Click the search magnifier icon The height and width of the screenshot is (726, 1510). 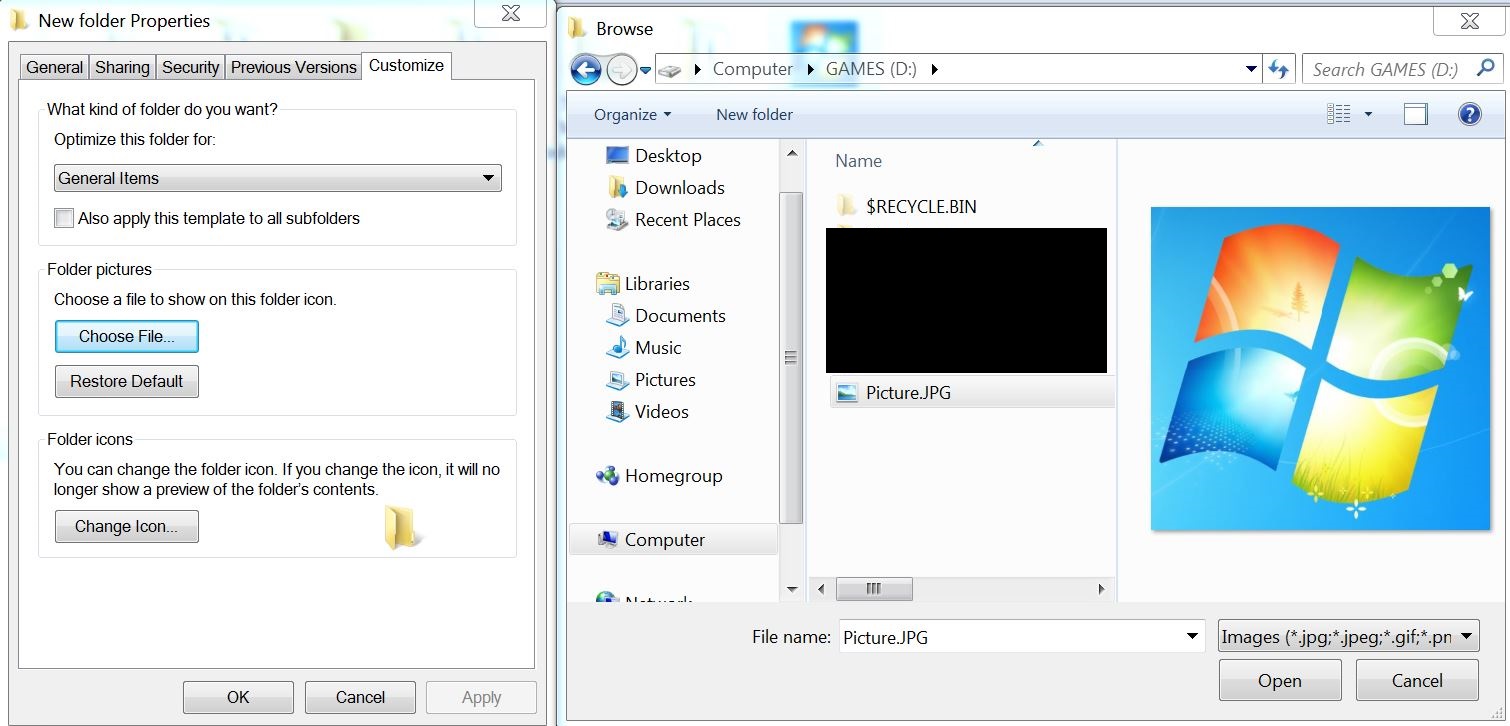[x=1485, y=68]
